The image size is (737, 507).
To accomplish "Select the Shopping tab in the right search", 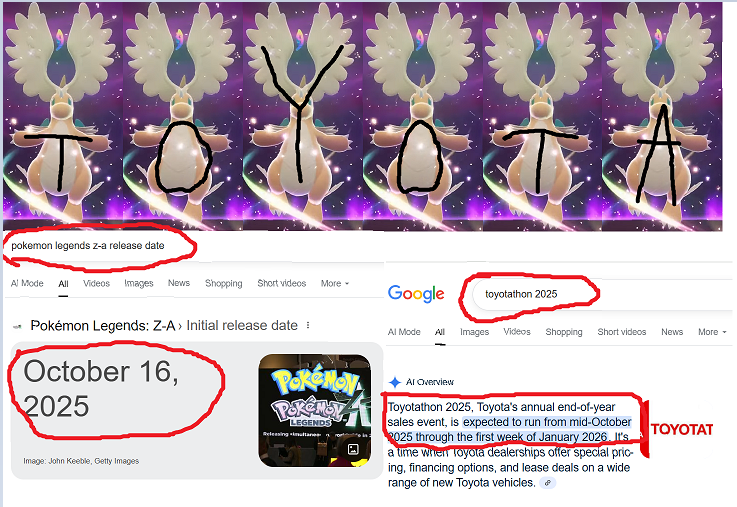I will [x=564, y=332].
